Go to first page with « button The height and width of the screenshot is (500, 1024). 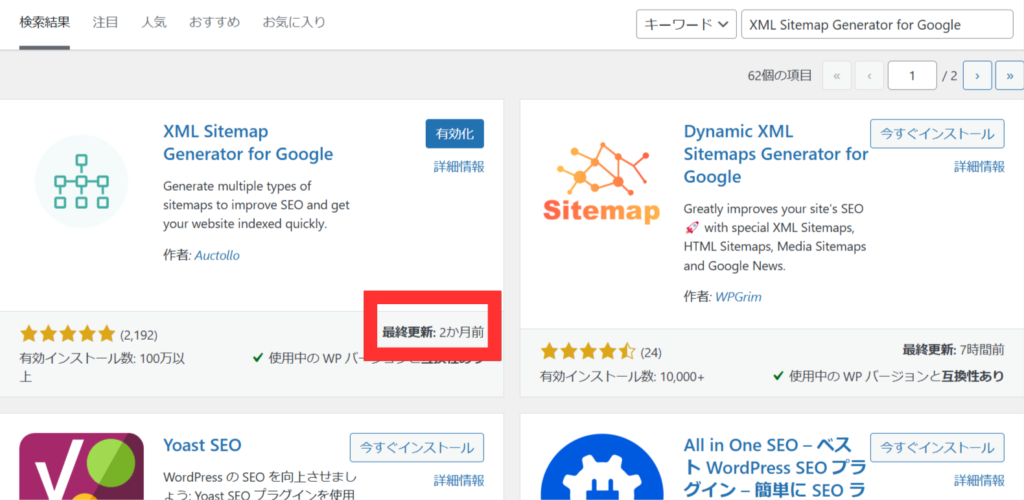pyautogui.click(x=837, y=76)
